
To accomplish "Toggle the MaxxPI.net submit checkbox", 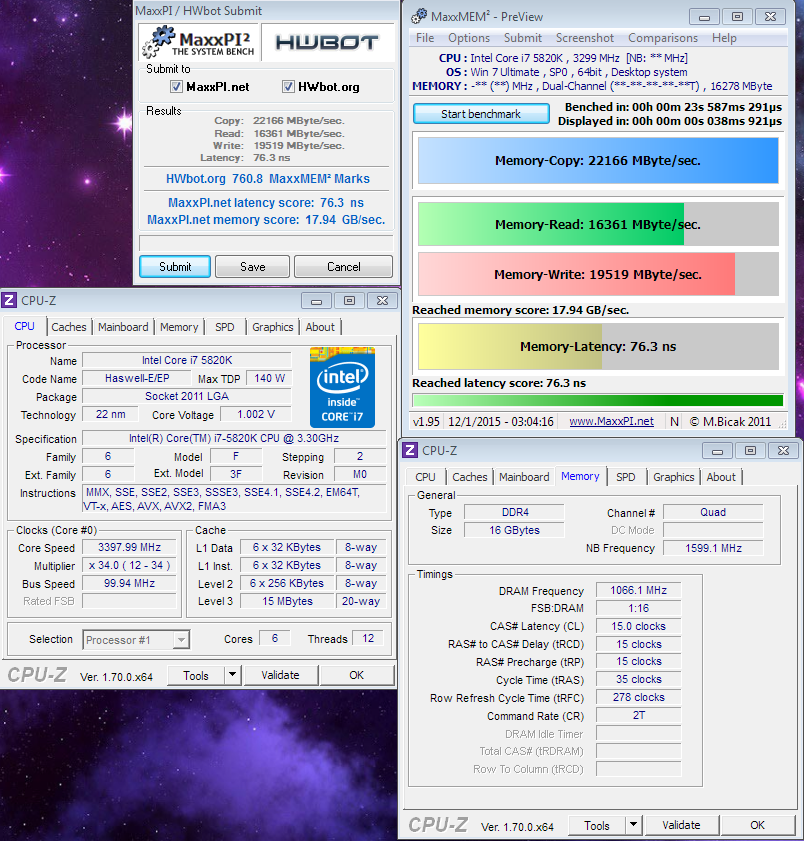I will point(176,86).
